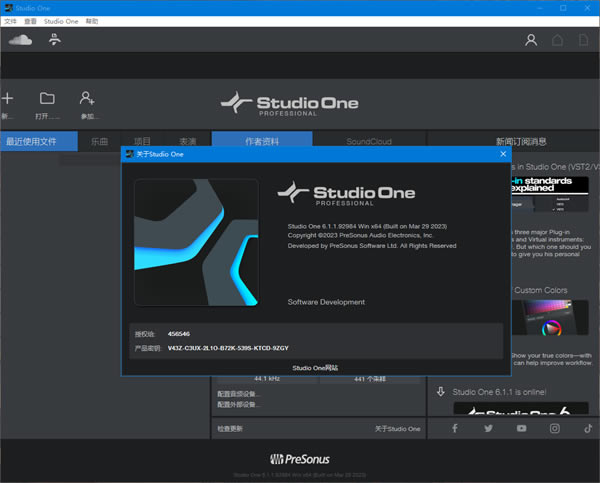600x483 pixels.
Task: Open the Instagram social icon
Action: click(554, 429)
